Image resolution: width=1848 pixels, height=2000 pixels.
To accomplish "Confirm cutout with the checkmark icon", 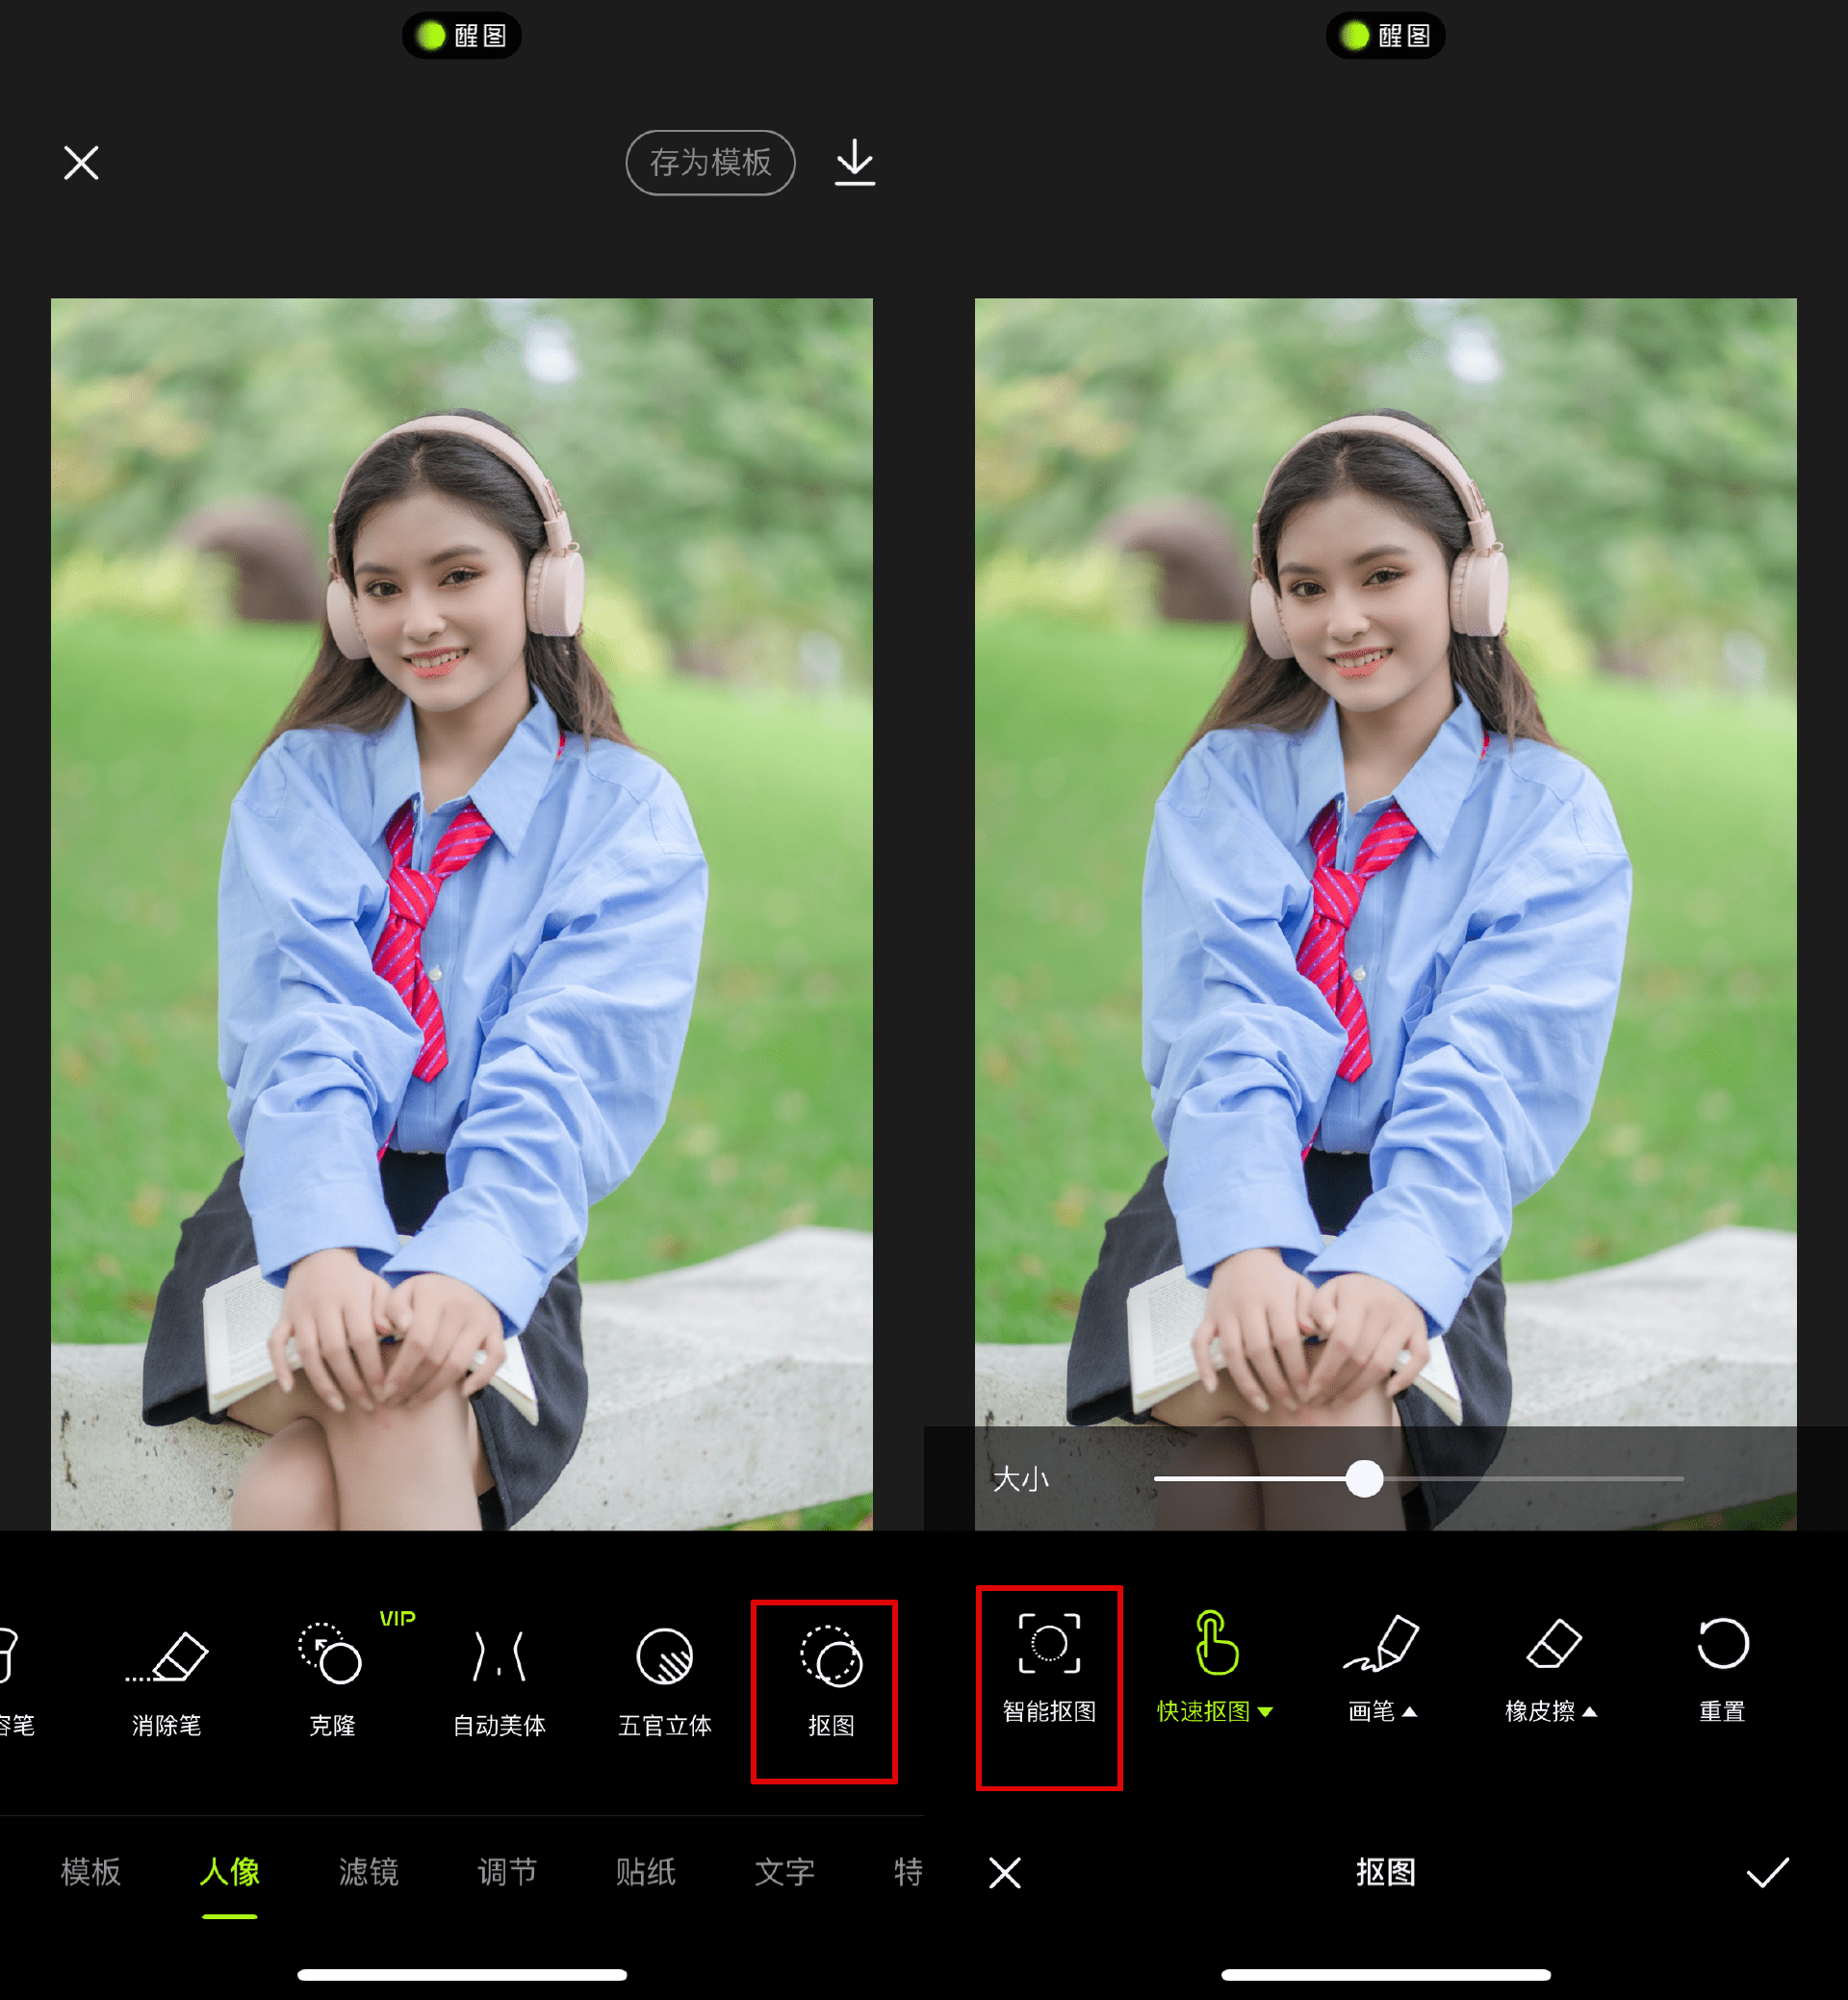I will 1767,1872.
